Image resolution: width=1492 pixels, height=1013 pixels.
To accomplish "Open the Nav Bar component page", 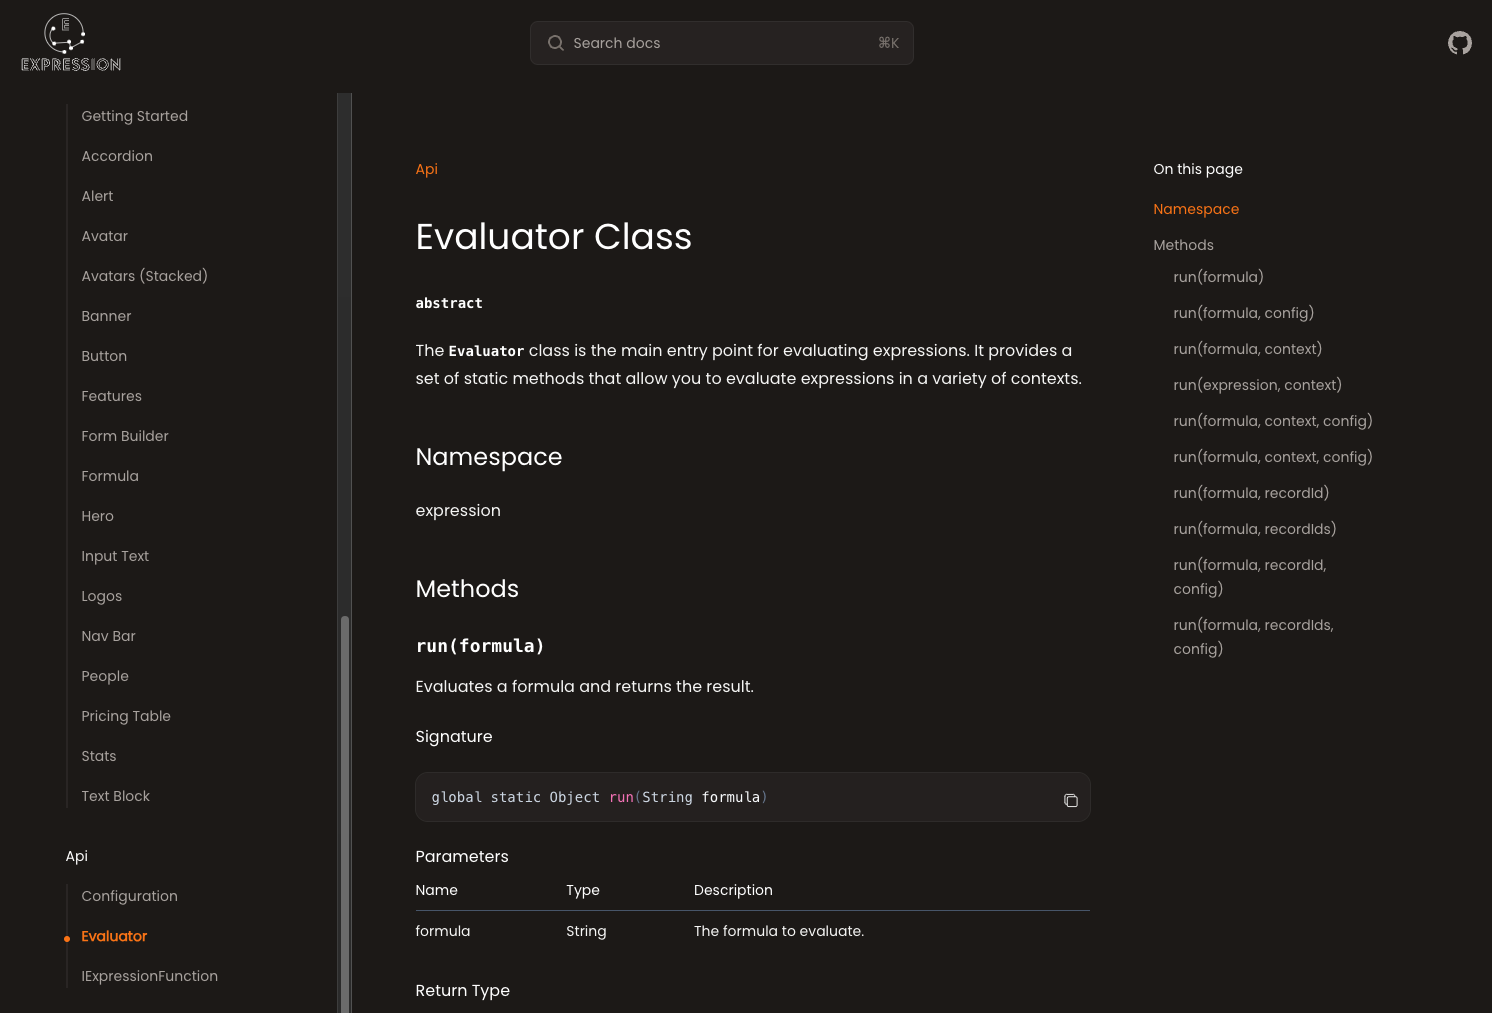I will coord(109,636).
